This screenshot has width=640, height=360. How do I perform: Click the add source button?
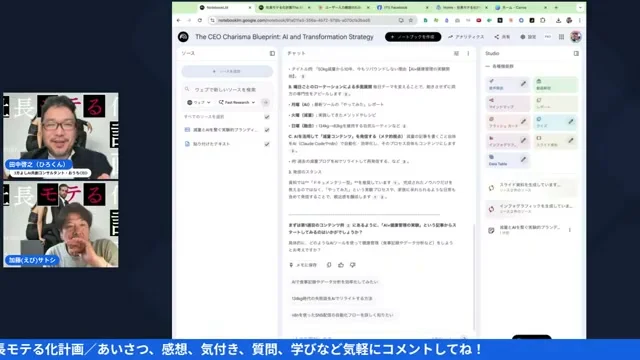227,71
